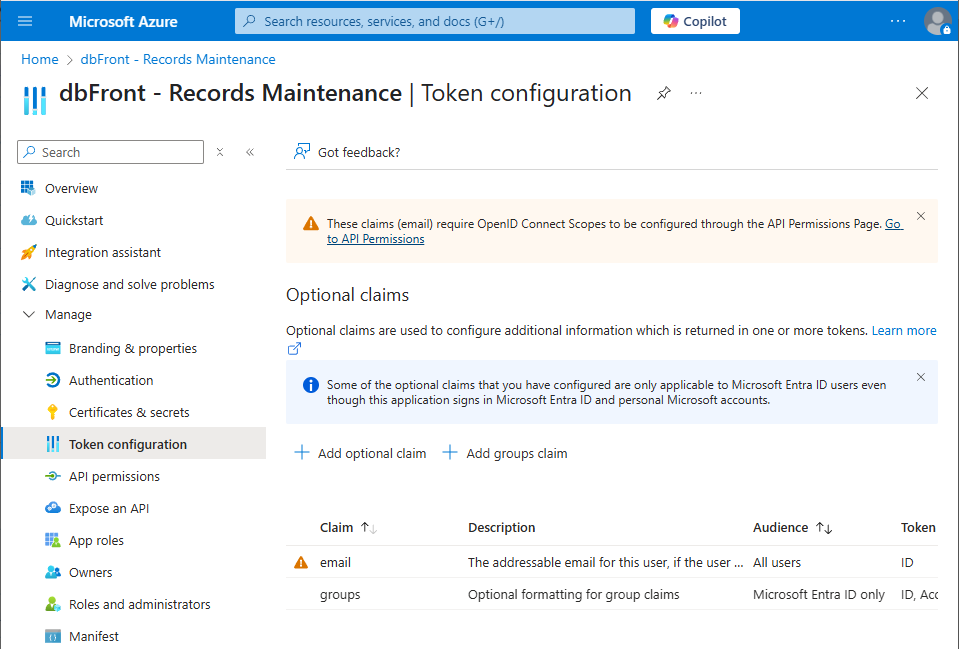Focus the sidebar Search field
Screen dimensions: 959x649
pyautogui.click(x=111, y=152)
